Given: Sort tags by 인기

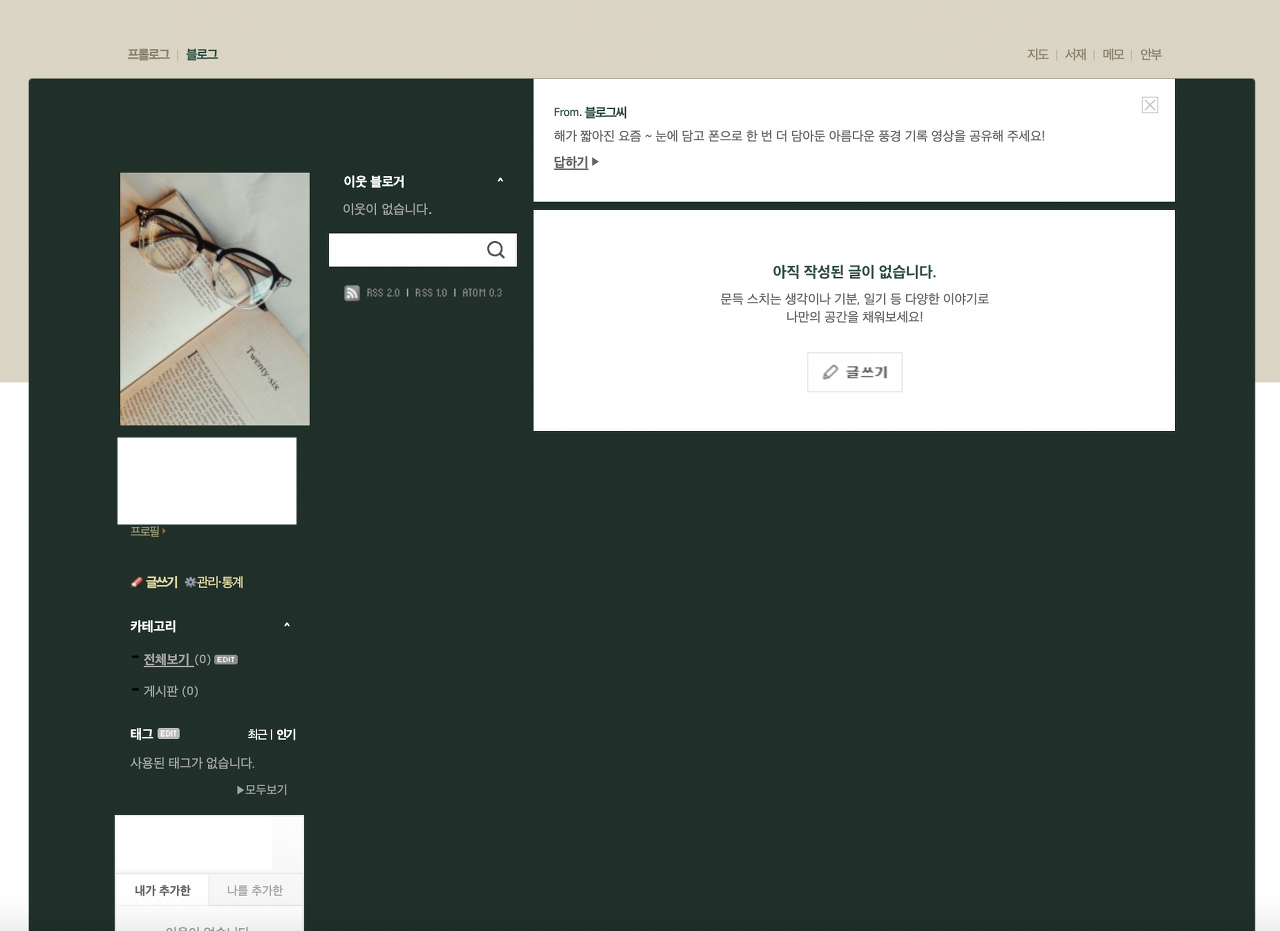Looking at the screenshot, I should [x=286, y=734].
